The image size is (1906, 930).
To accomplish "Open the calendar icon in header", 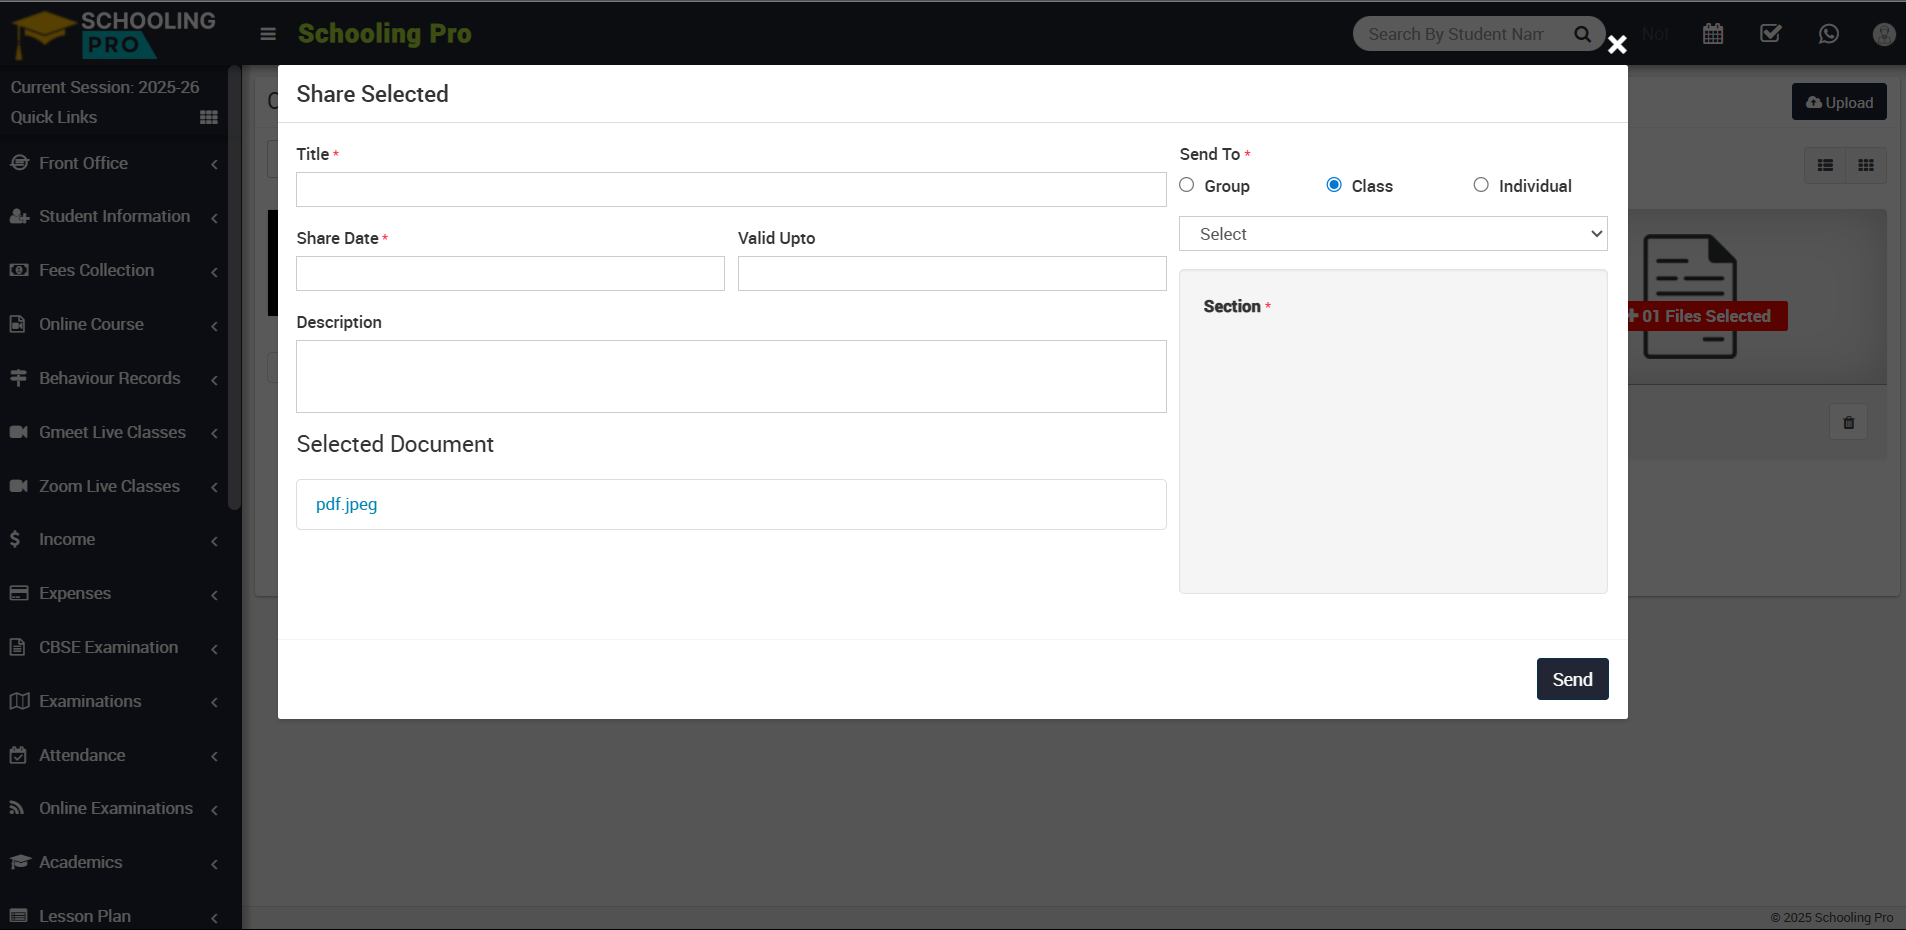I will tap(1713, 34).
